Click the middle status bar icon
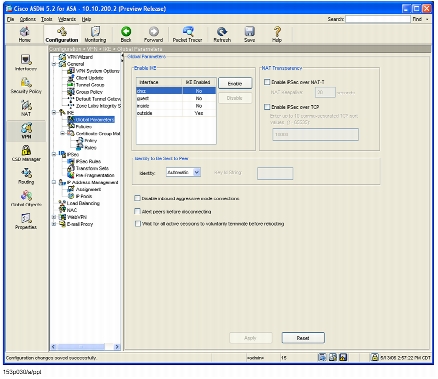 (333, 357)
